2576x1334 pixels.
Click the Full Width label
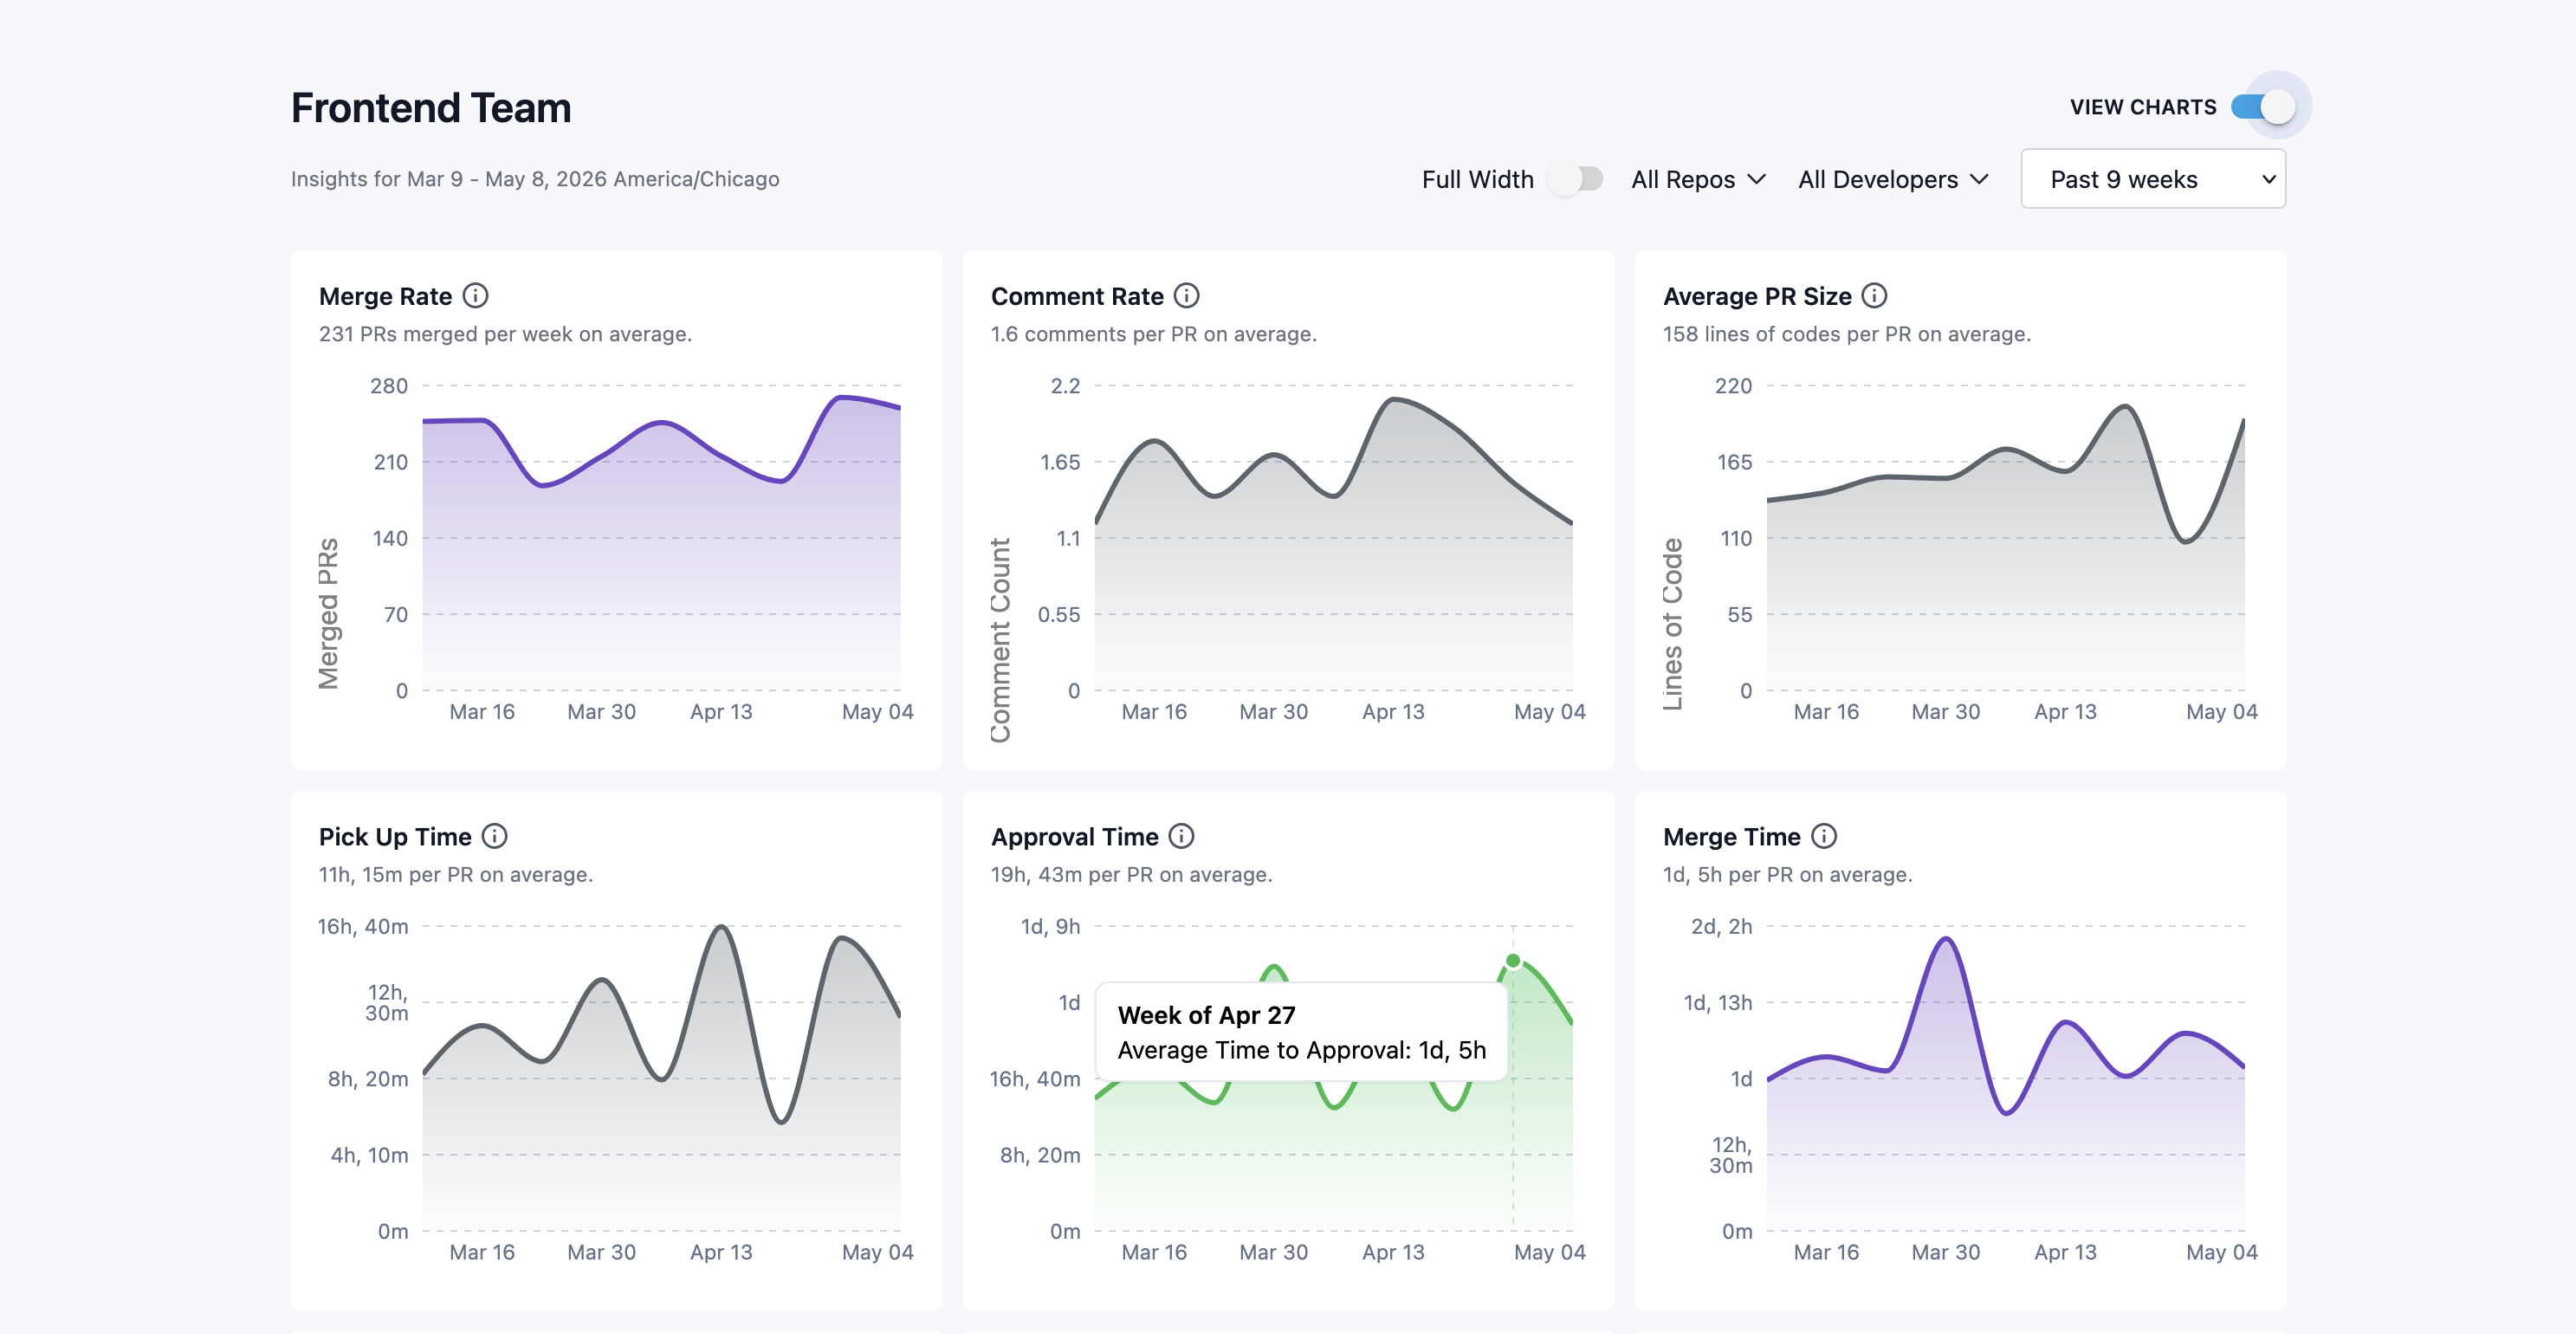pos(1477,180)
